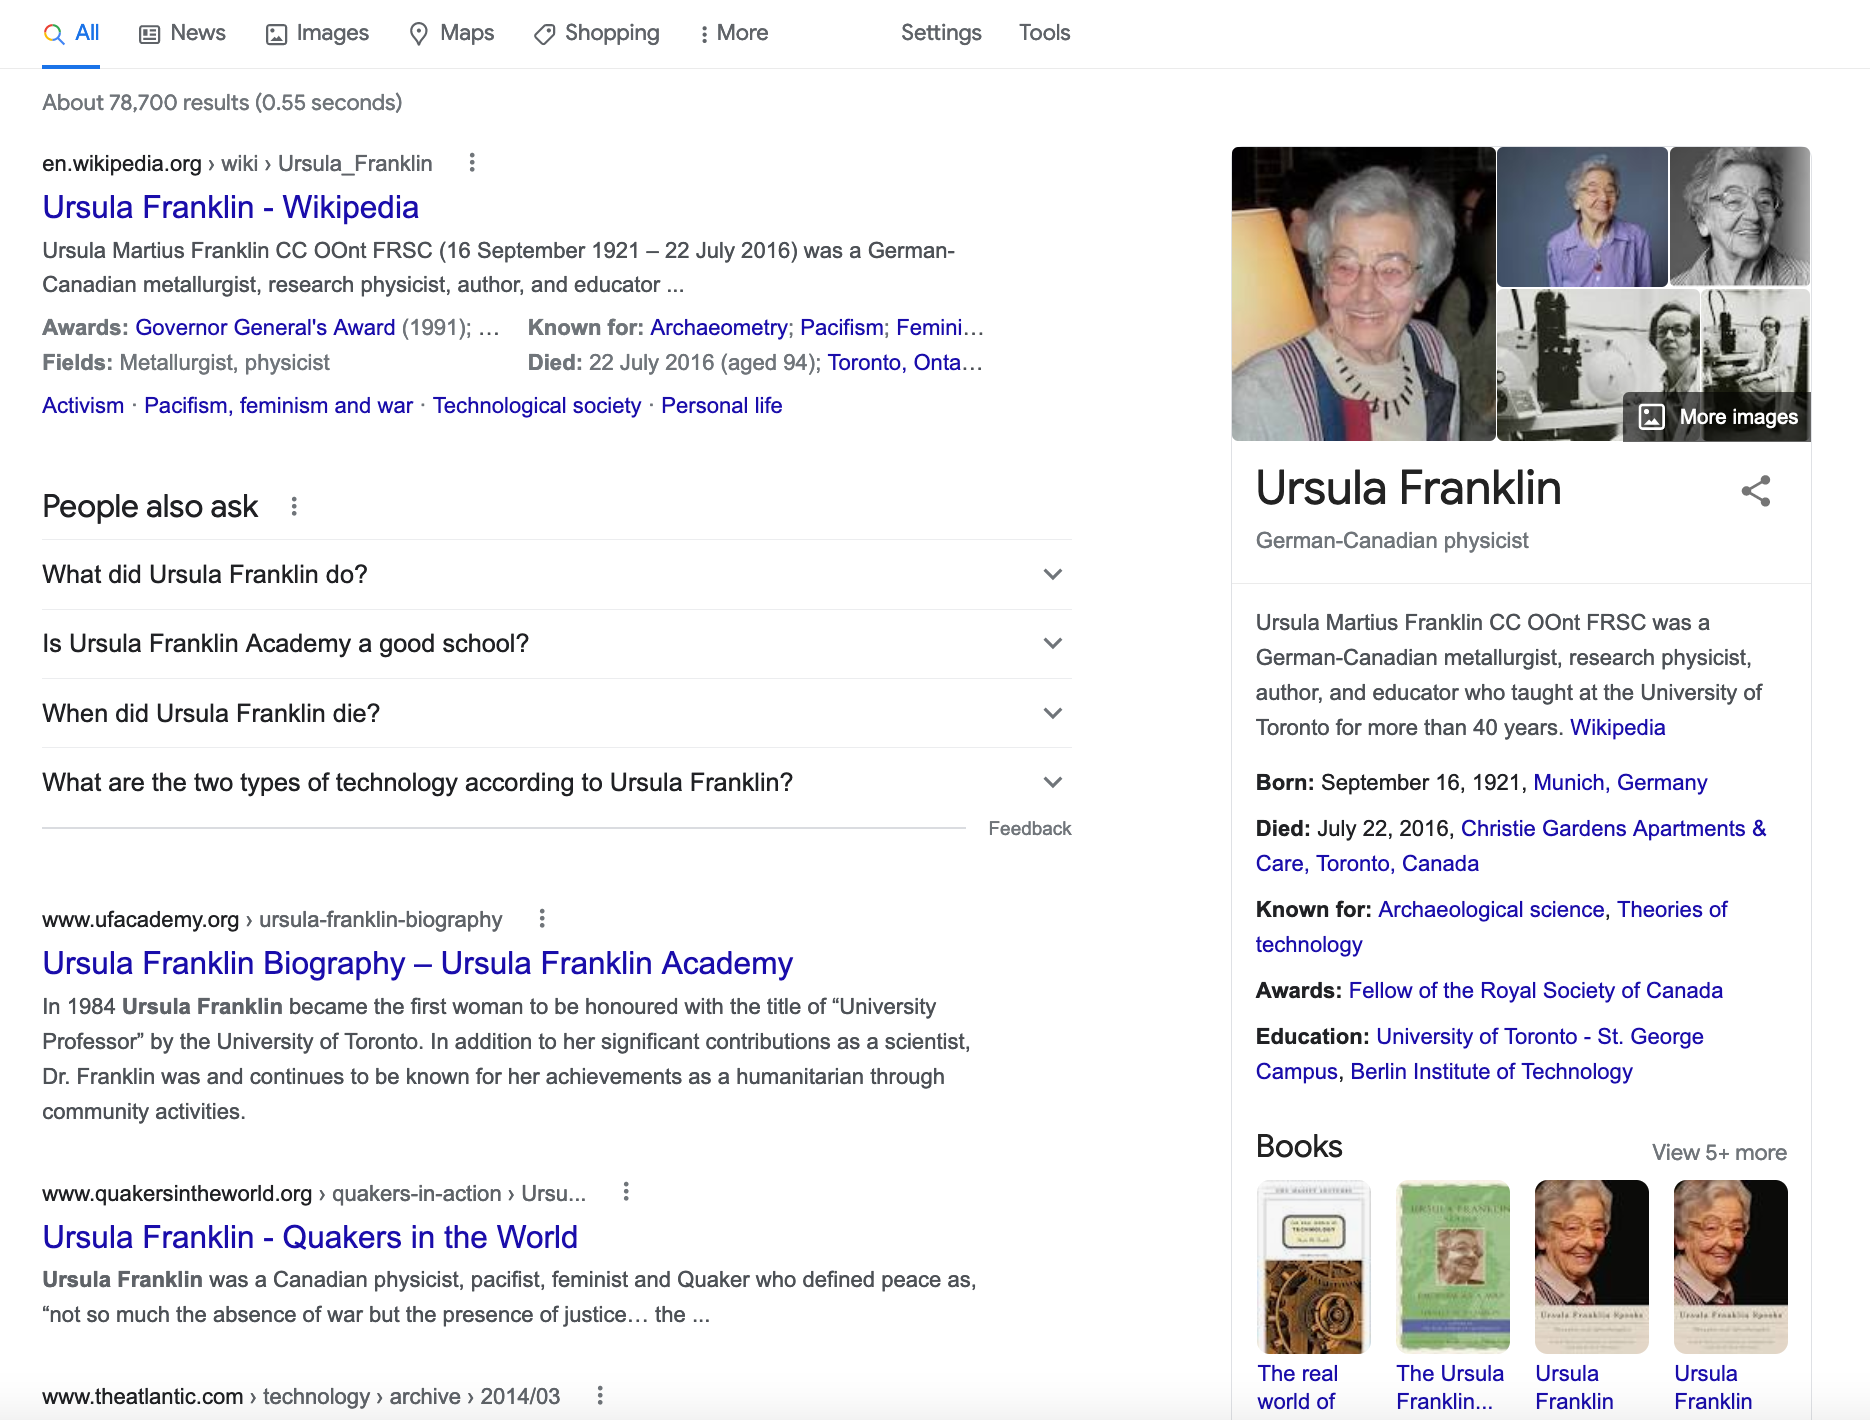Image resolution: width=1870 pixels, height=1420 pixels.
Task: Open 'Ursula Franklin - Wikipedia' result
Action: [230, 207]
